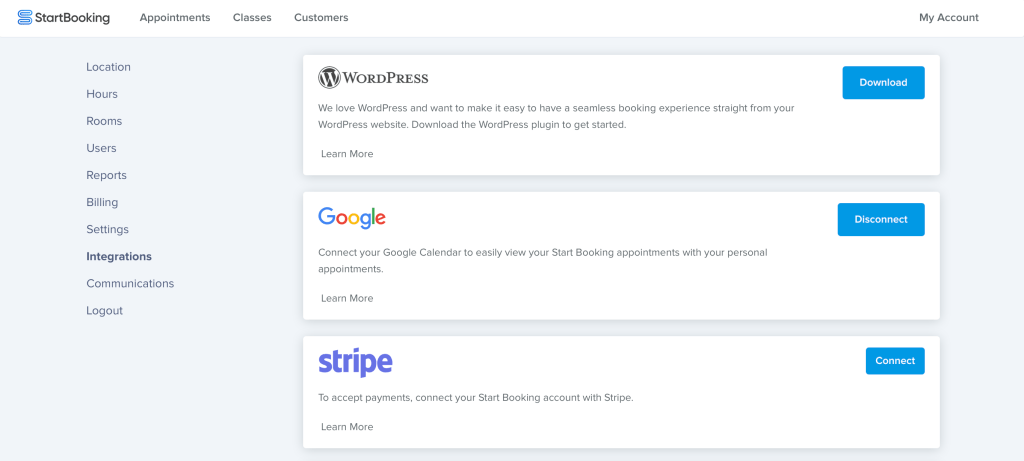The image size is (1024, 461).
Task: Click the Stripe logo
Action: pyautogui.click(x=355, y=362)
